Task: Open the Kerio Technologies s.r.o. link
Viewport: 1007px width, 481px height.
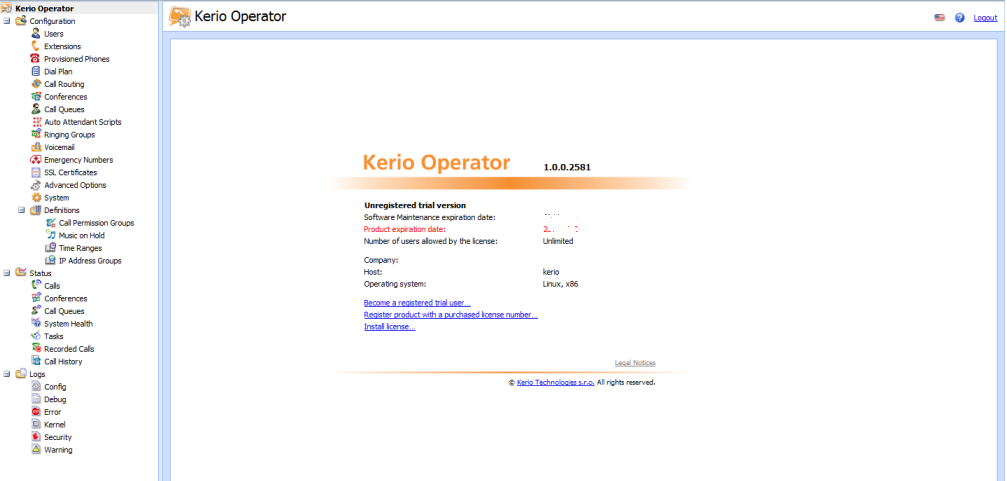Action: 556,382
